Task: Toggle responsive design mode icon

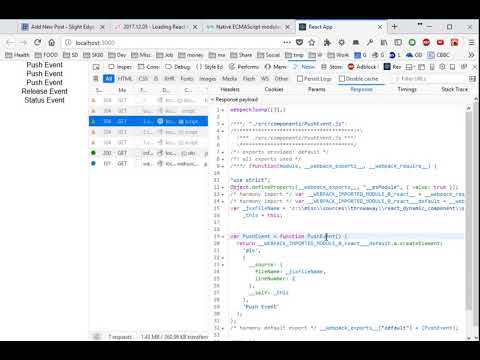Action: click(432, 67)
